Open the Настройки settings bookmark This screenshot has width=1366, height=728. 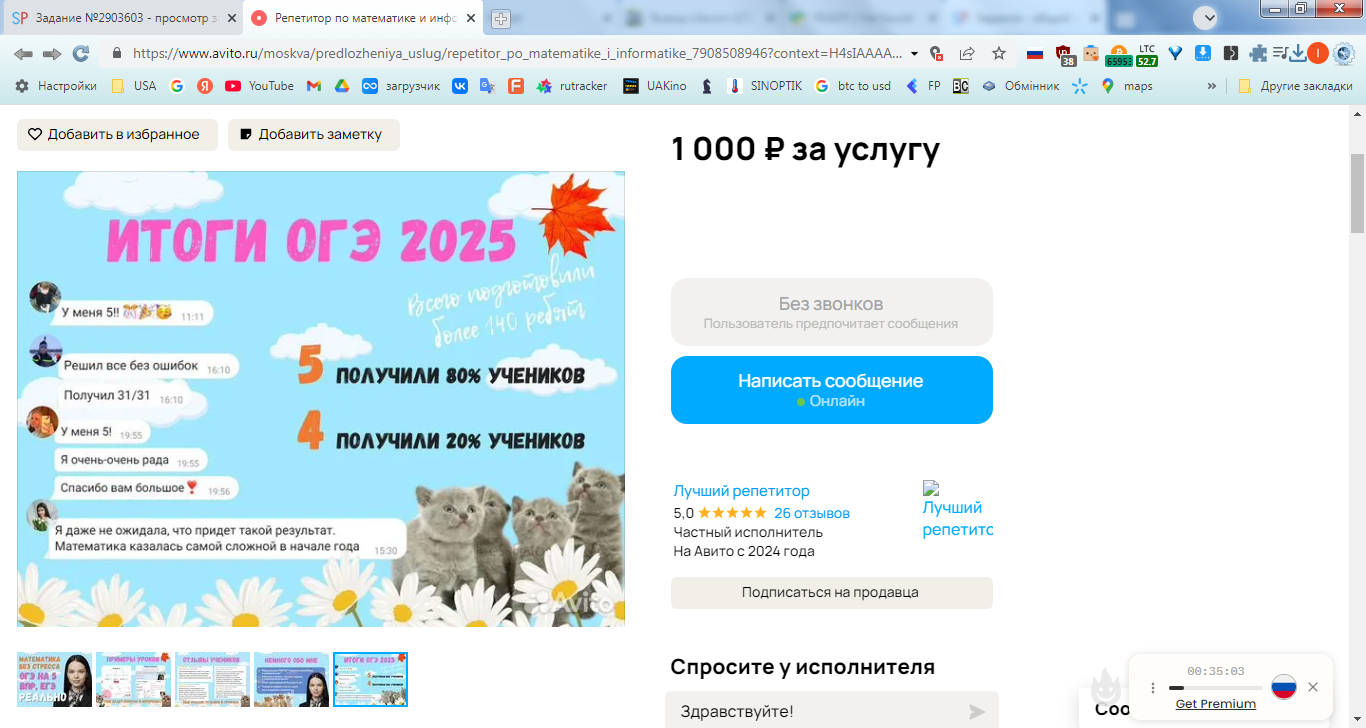56,86
